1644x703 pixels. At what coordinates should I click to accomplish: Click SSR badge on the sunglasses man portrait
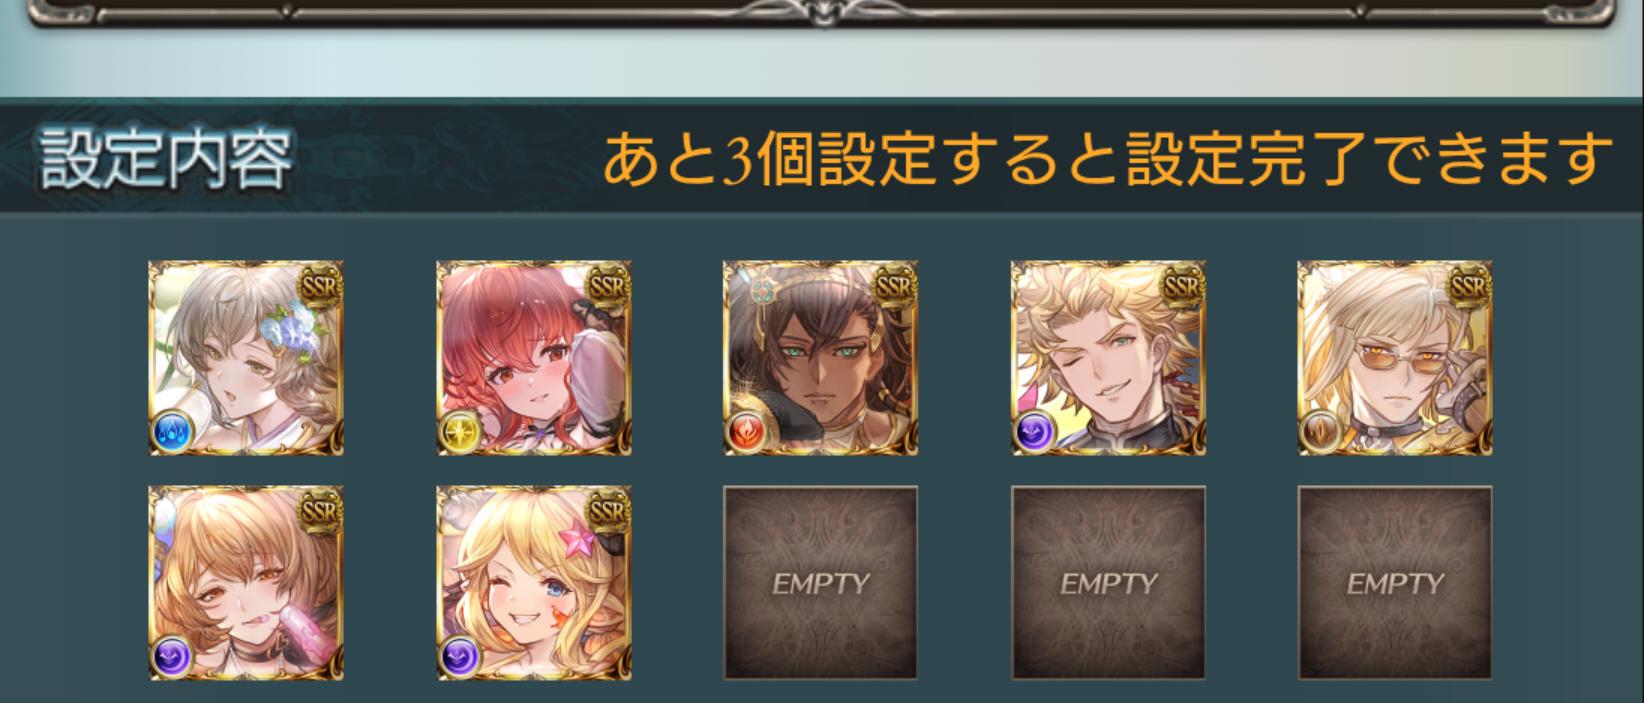click(1467, 287)
